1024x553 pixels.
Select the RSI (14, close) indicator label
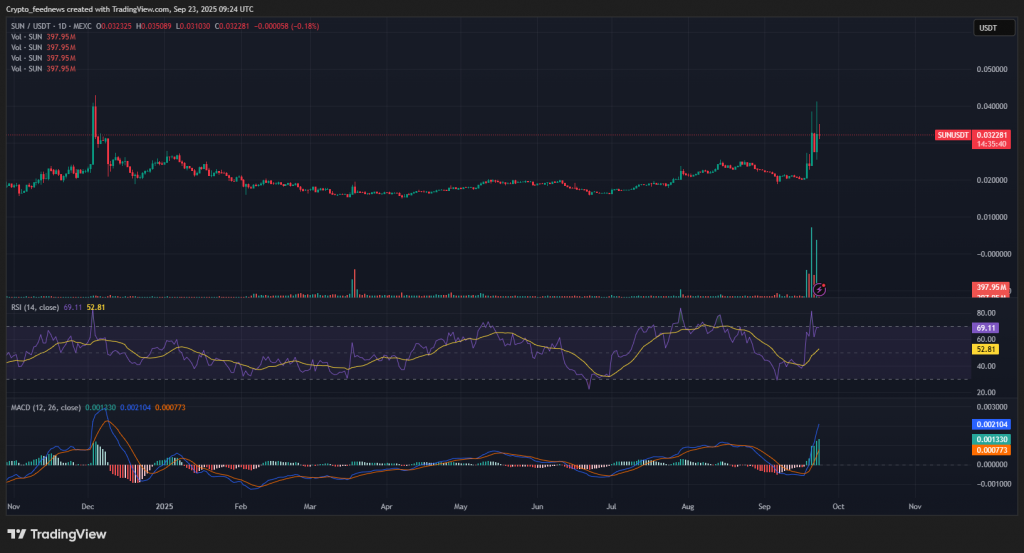[x=34, y=306]
